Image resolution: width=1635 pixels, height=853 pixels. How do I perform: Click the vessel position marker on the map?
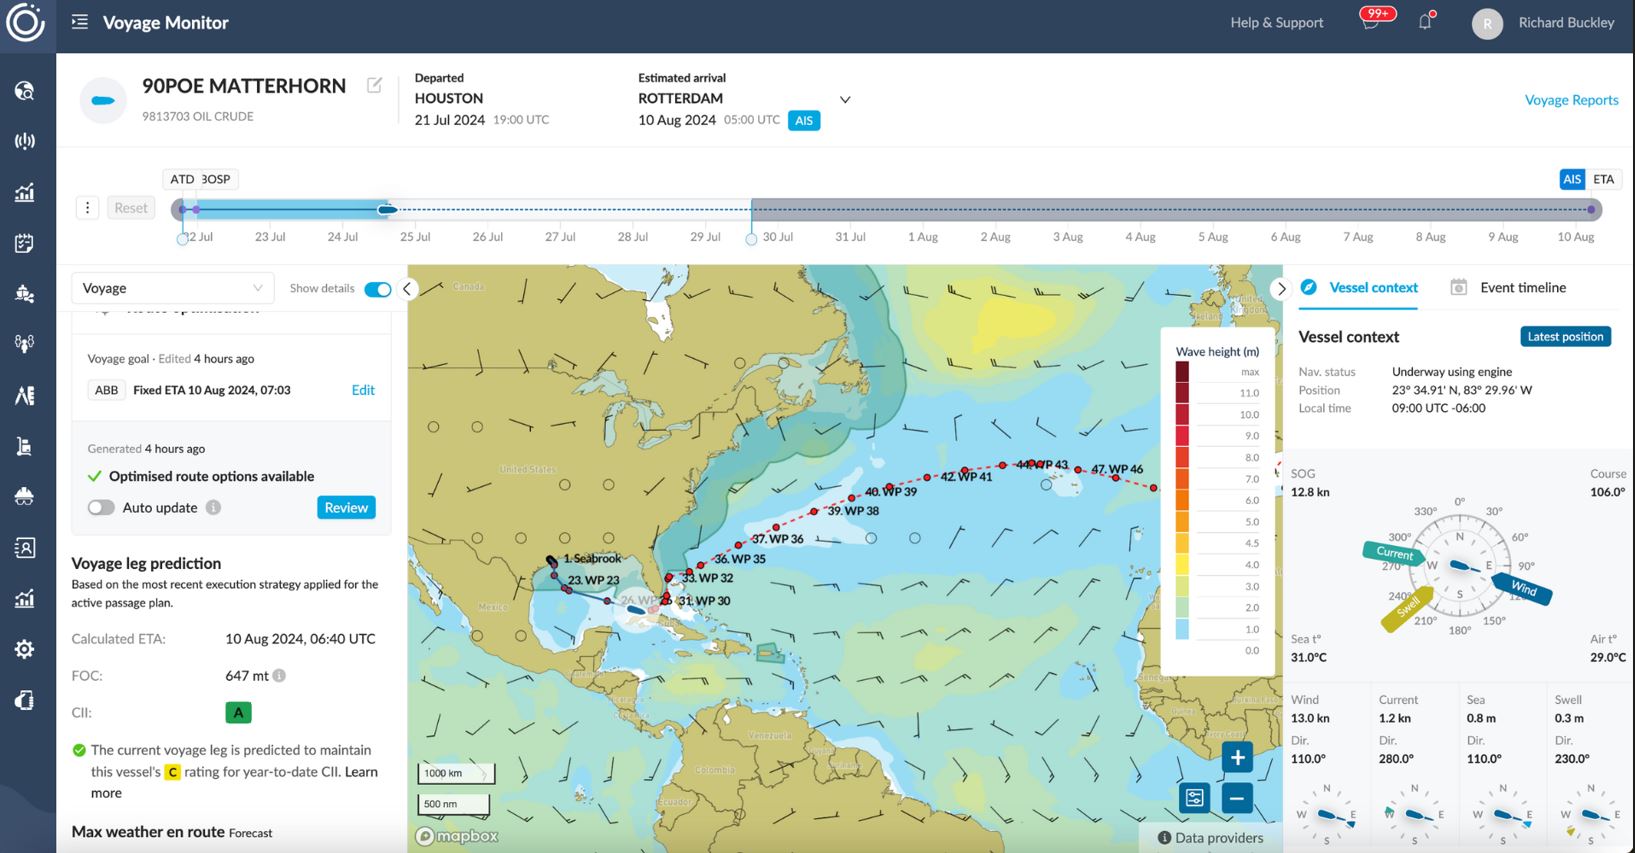pos(635,609)
